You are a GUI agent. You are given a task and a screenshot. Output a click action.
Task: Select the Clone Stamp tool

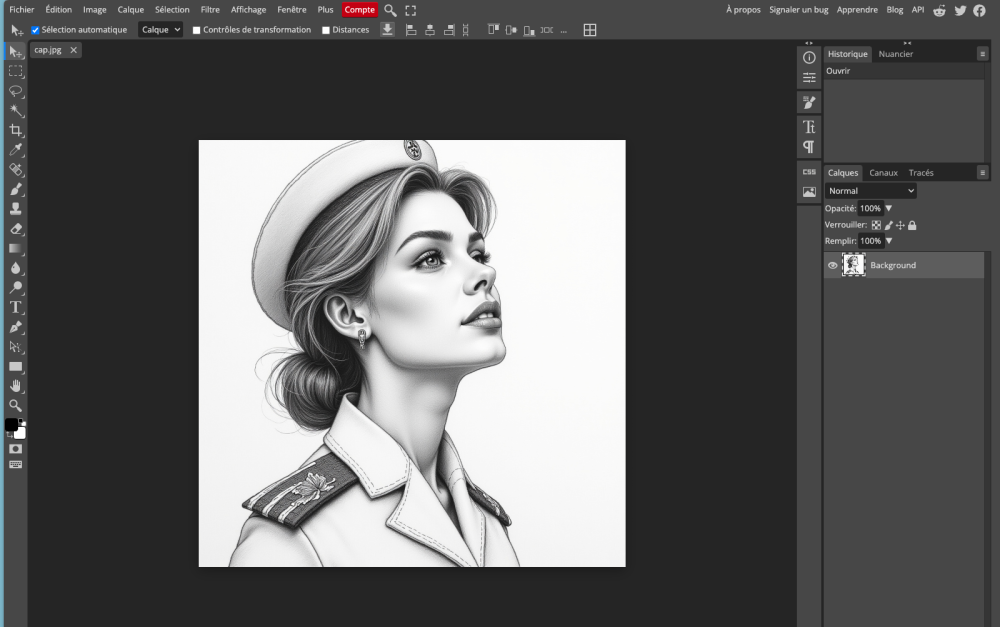tap(15, 208)
